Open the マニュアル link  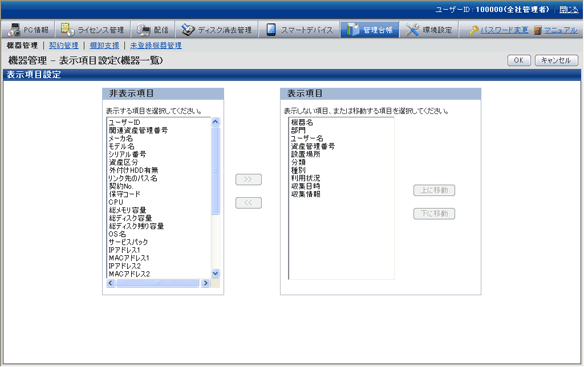pyautogui.click(x=561, y=30)
